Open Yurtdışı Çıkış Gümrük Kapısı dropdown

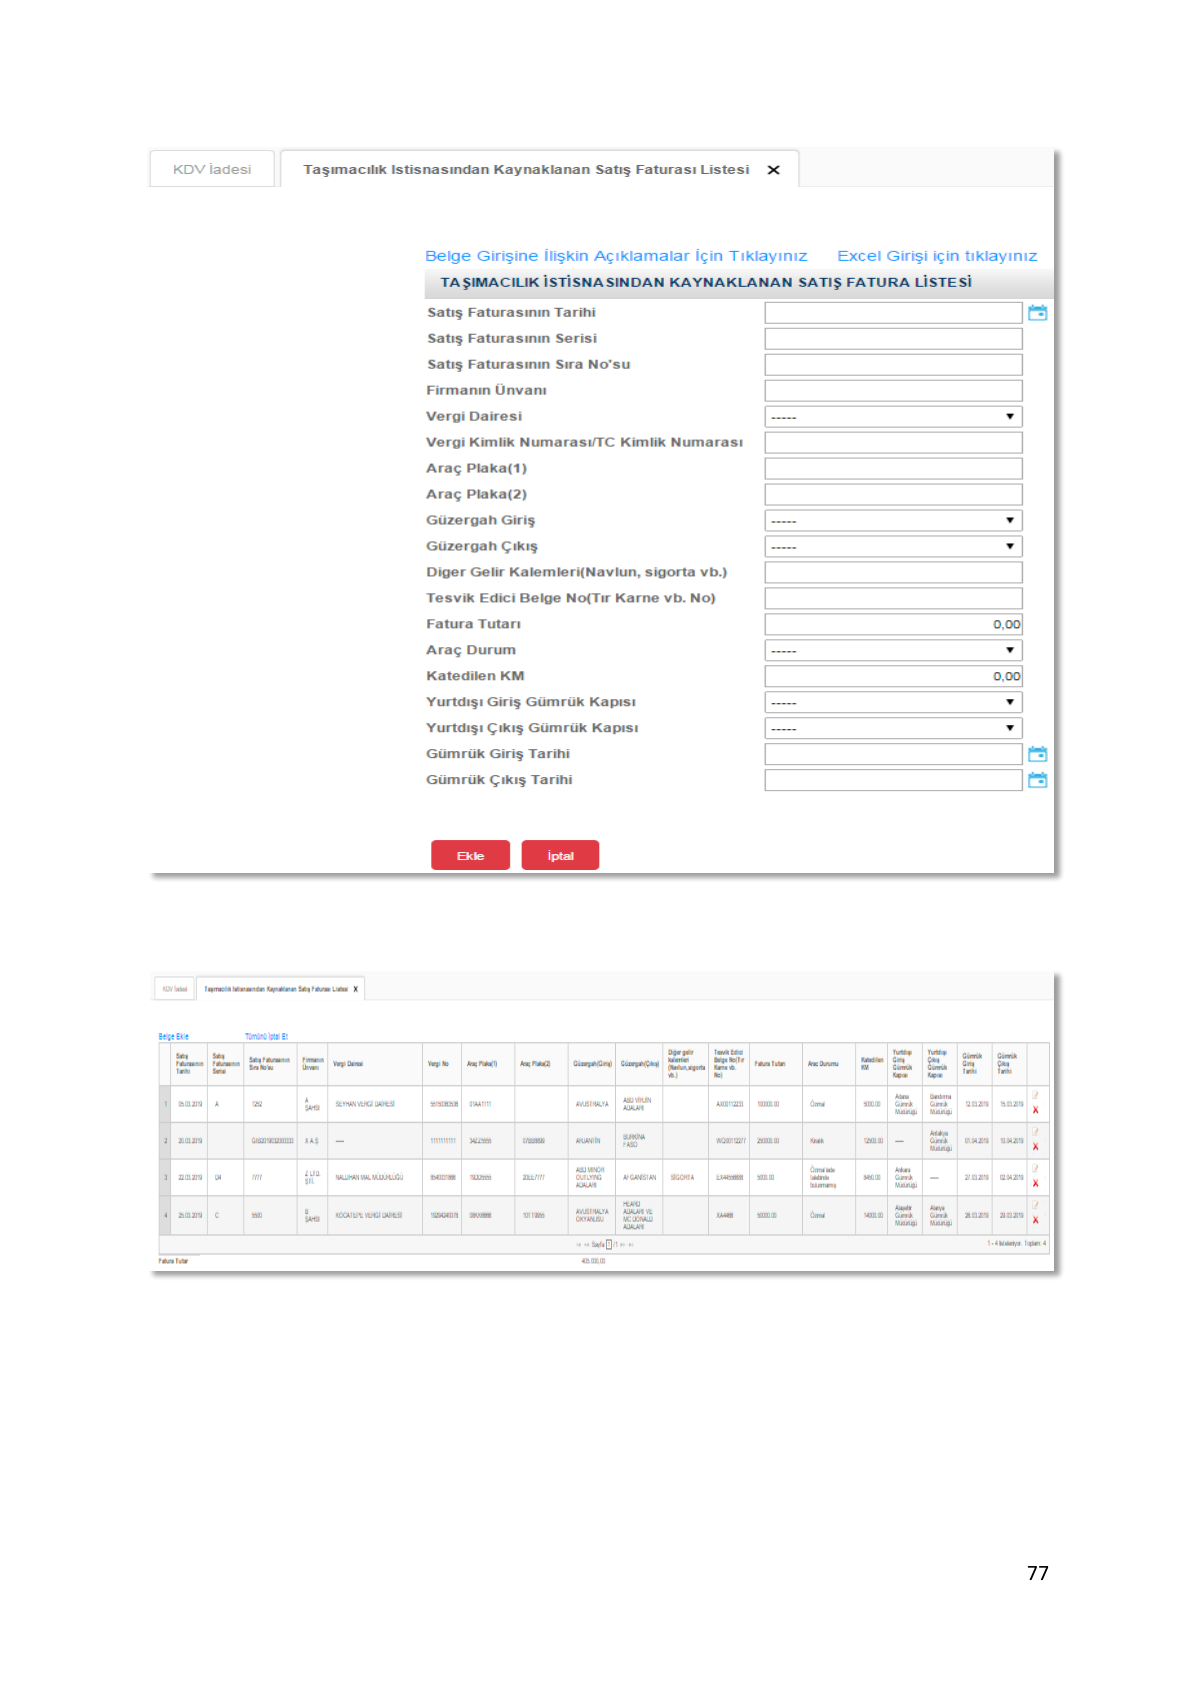coord(893,729)
